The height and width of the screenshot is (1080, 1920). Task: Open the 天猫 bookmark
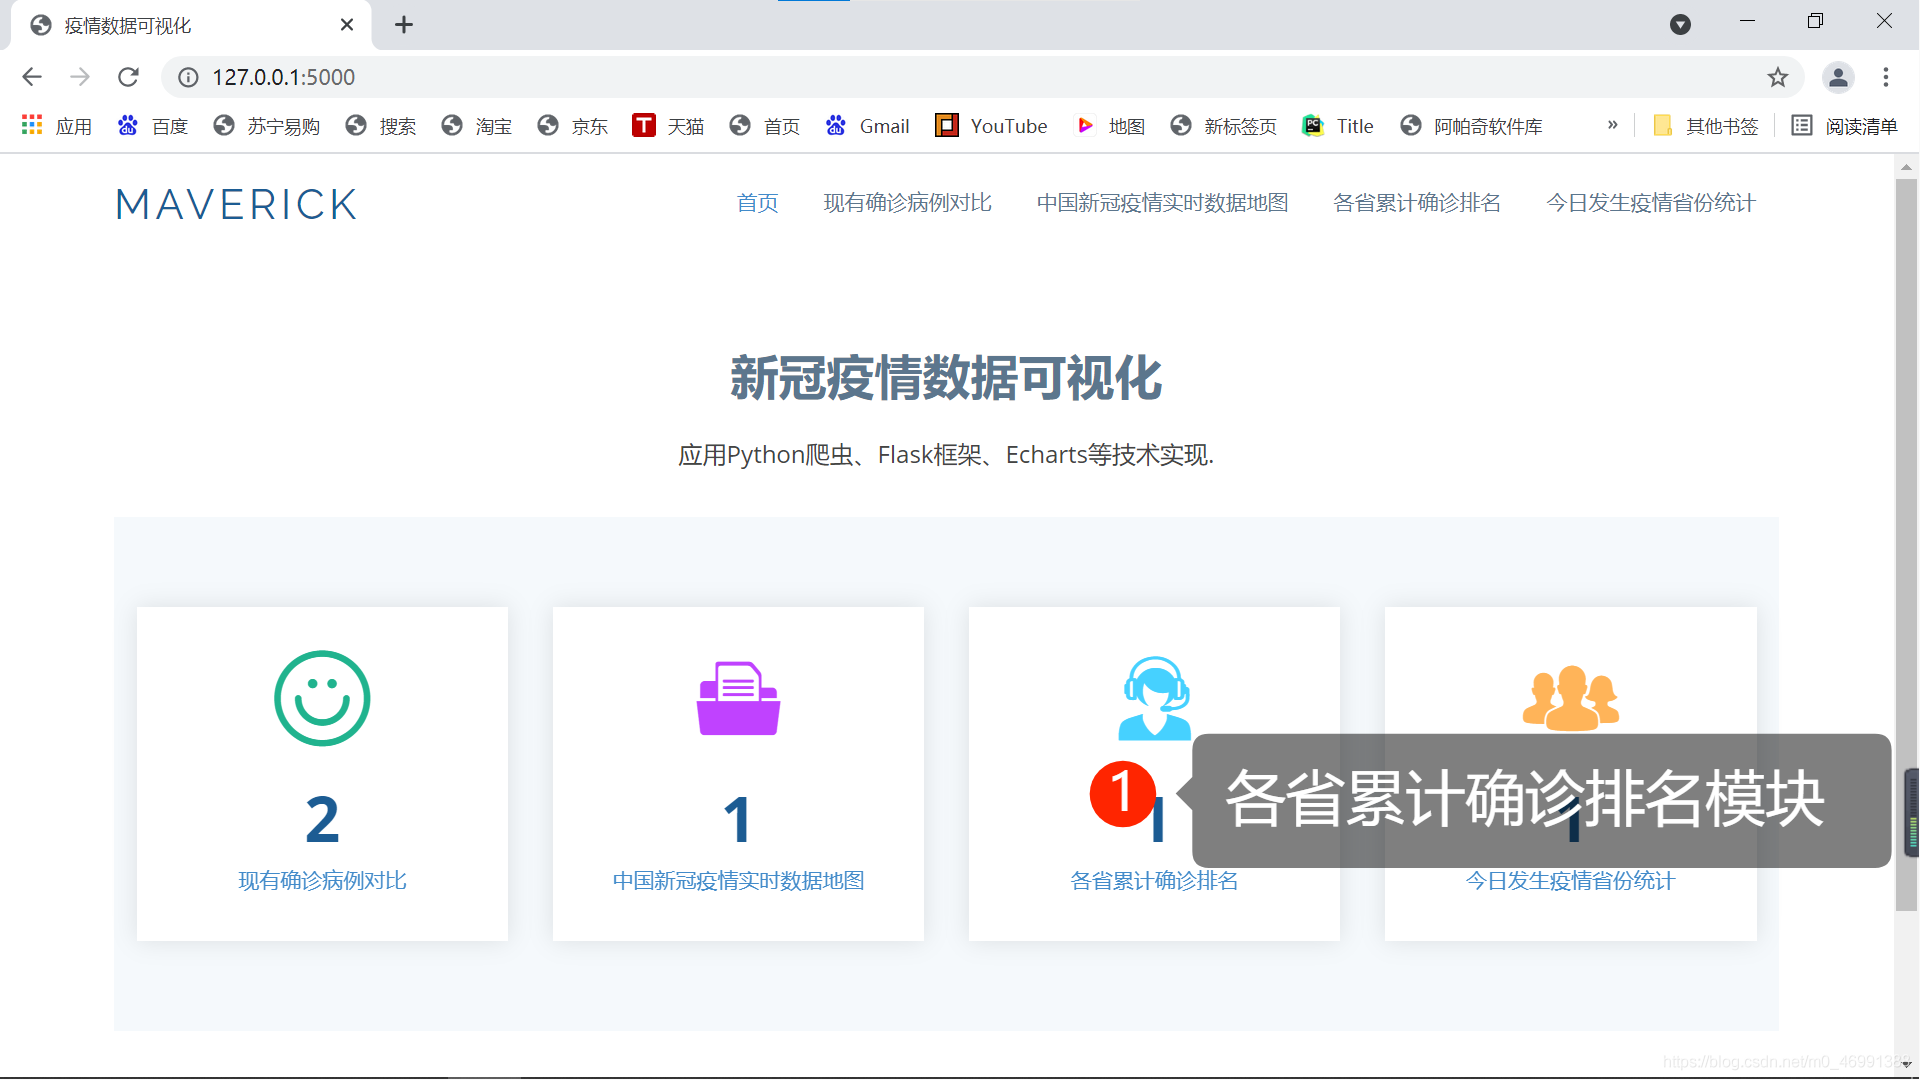(x=669, y=126)
